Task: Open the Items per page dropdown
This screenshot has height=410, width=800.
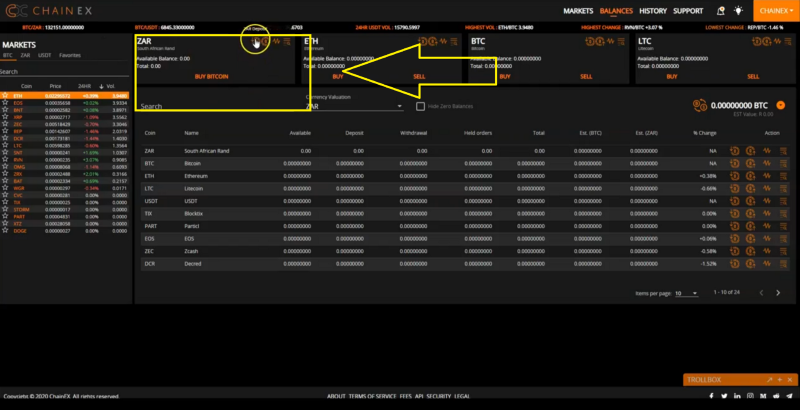Action: coord(686,293)
